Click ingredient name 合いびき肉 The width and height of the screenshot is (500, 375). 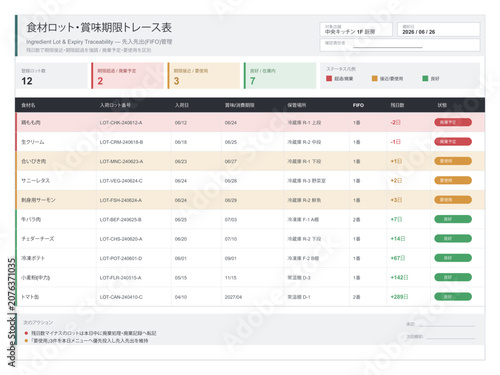[x=34, y=161]
